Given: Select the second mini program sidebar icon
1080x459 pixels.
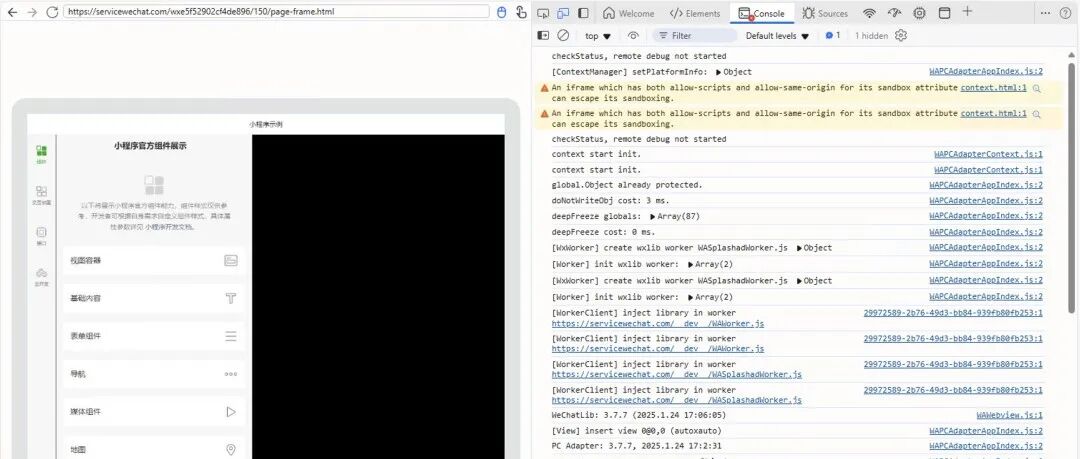Looking at the screenshot, I should 42,194.
